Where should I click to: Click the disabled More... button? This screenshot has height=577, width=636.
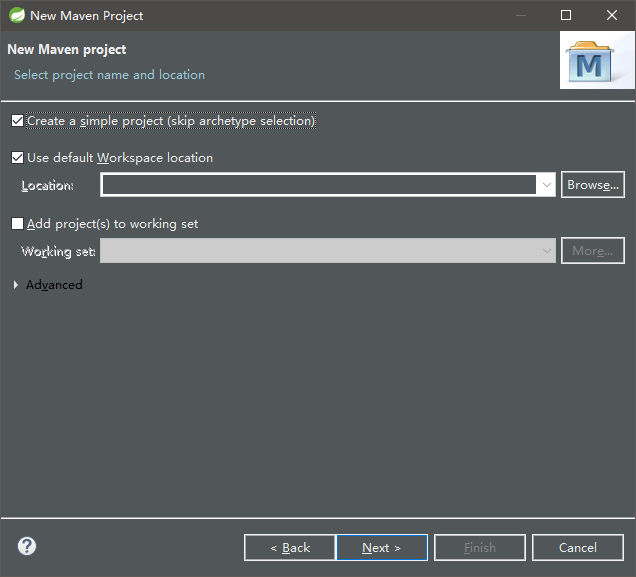pos(593,251)
